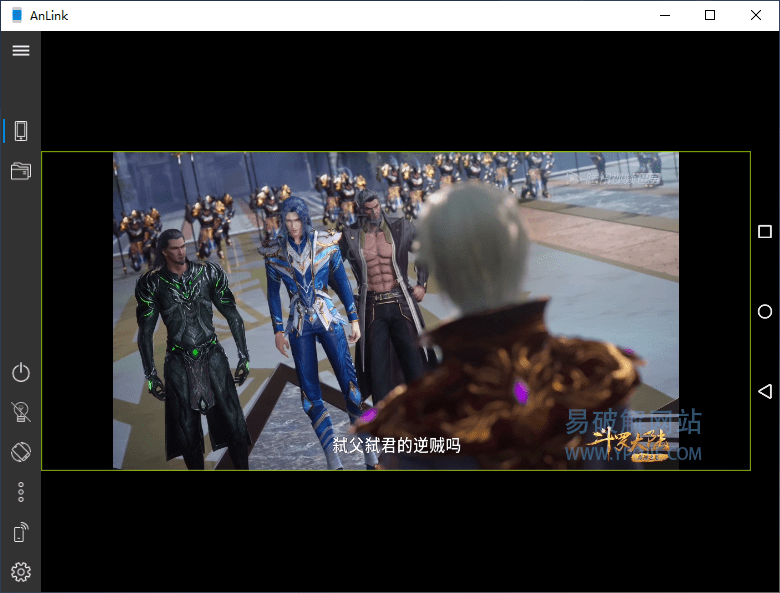780x593 pixels.
Task: Switch to the phone screen view tab
Action: coord(20,131)
